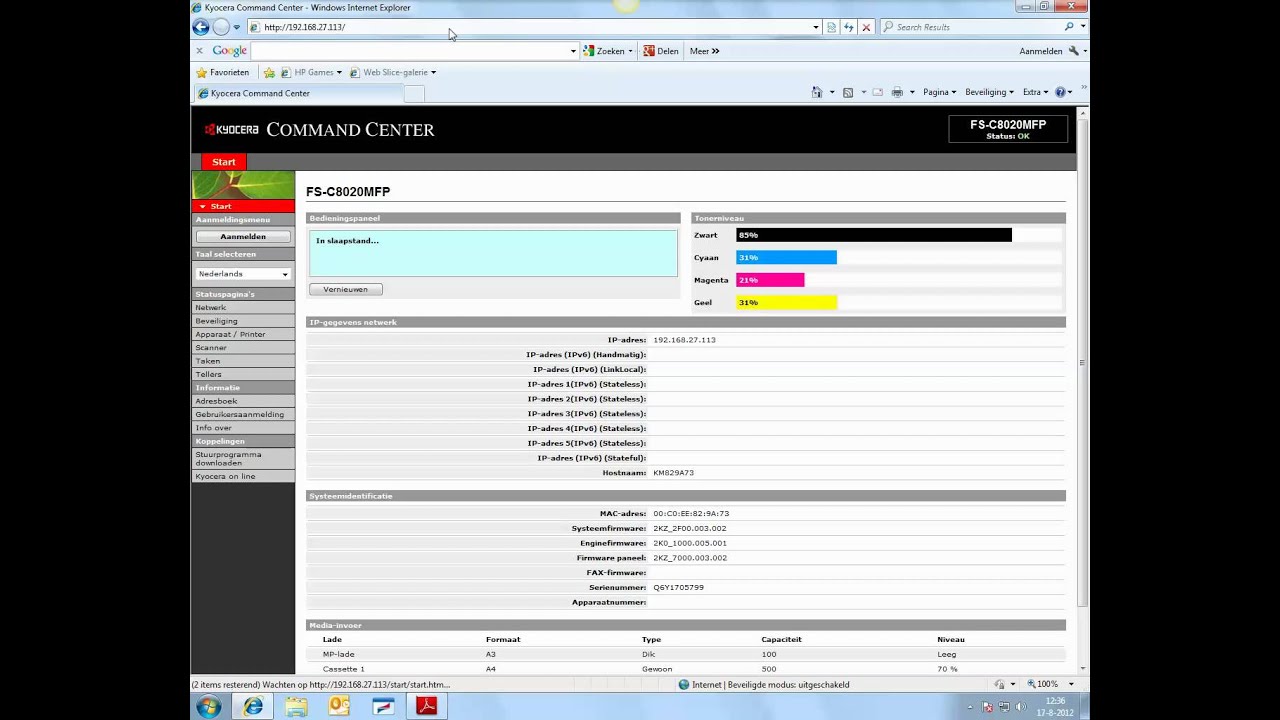The width and height of the screenshot is (1280, 720).
Task: Open Windows Explorer folder on taskbar
Action: tap(297, 706)
